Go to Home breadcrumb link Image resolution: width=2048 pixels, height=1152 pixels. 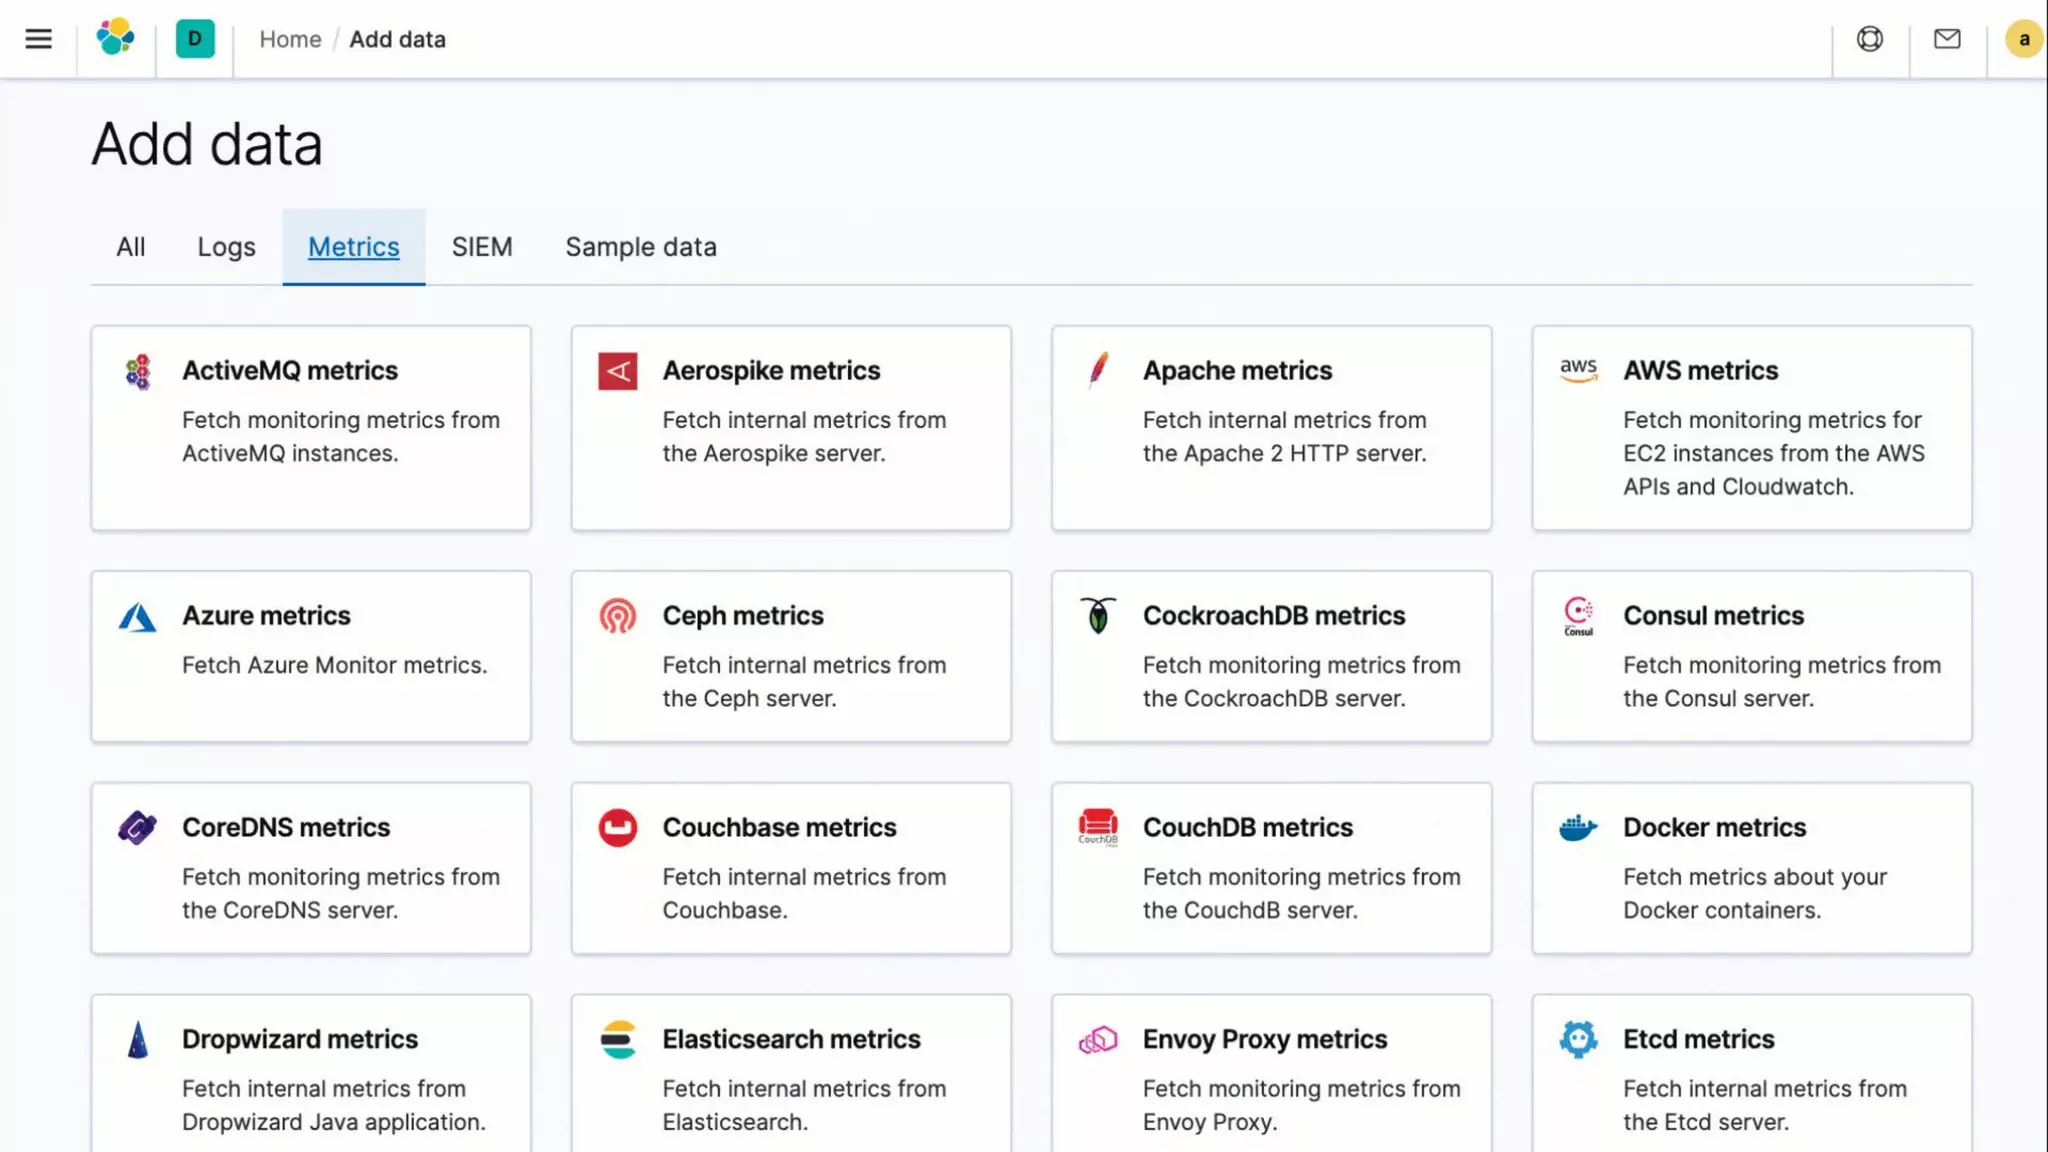pos(290,39)
